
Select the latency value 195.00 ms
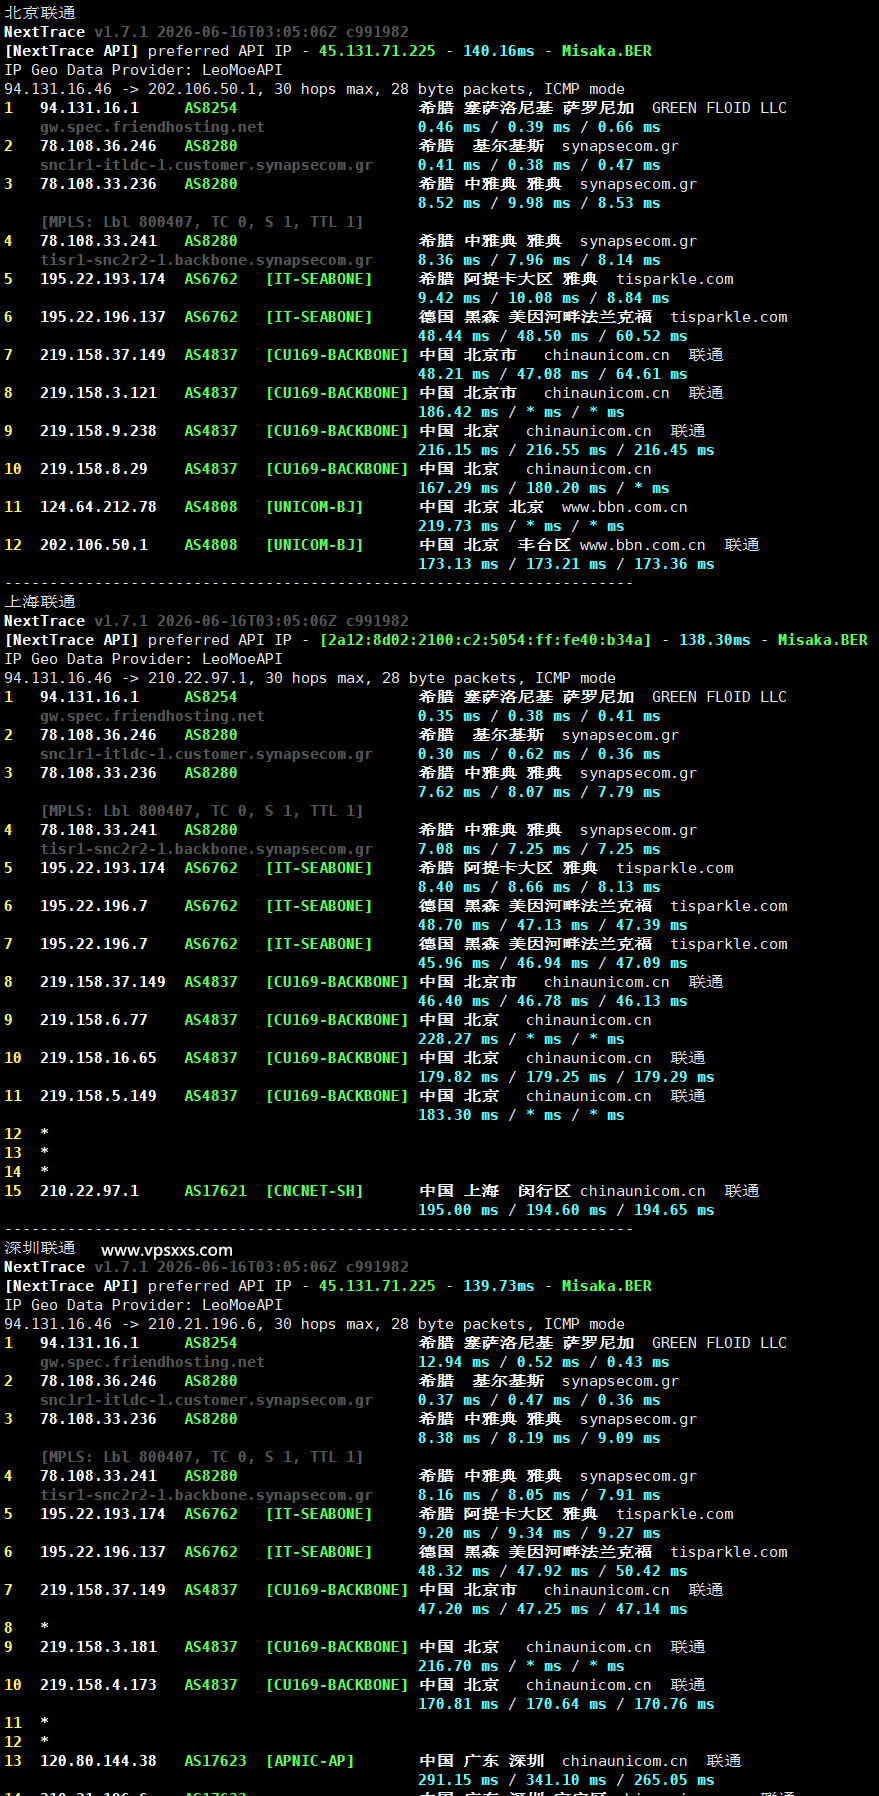[458, 1210]
